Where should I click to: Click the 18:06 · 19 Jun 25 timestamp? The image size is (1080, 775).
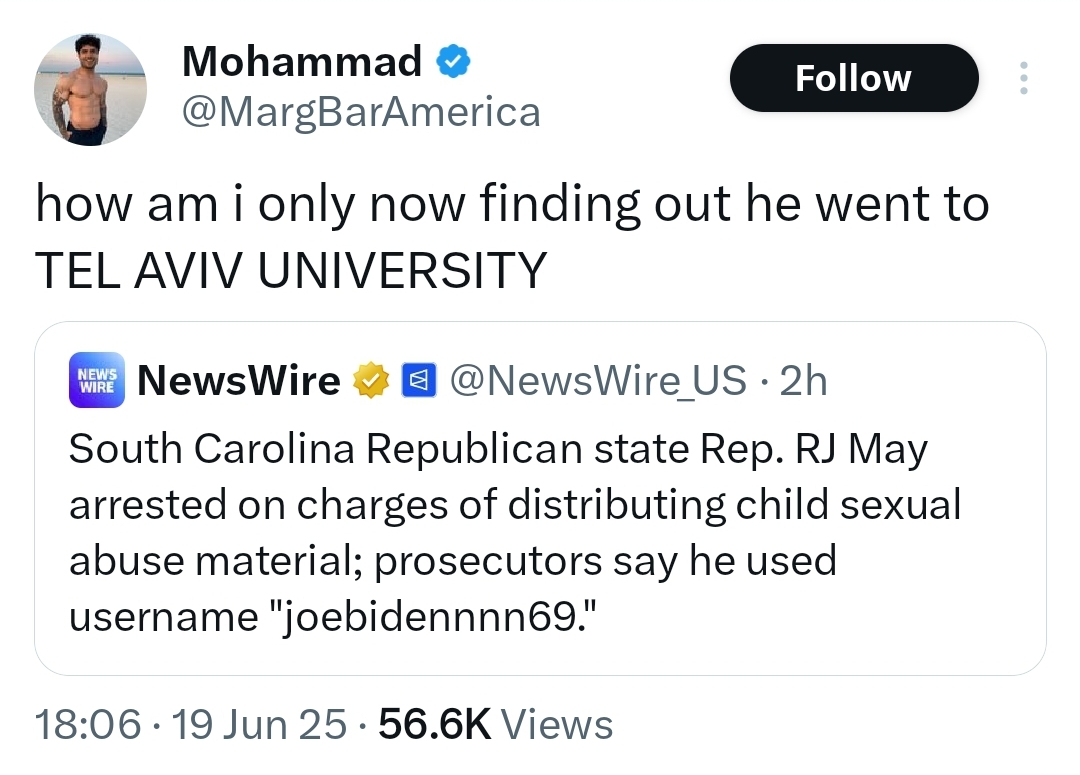point(190,724)
